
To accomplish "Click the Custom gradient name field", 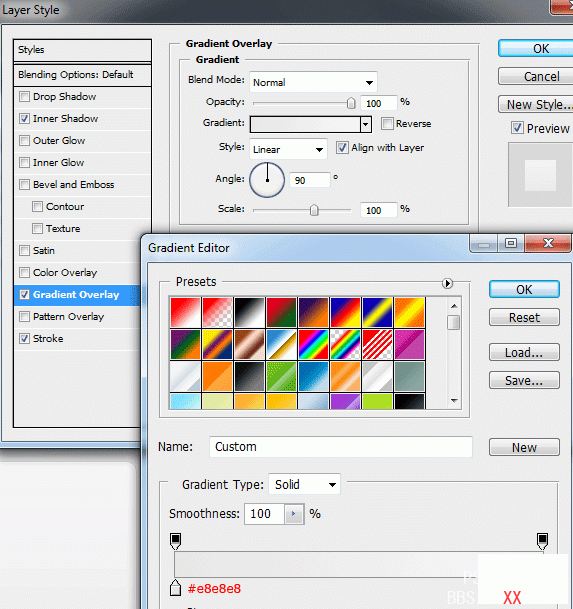I will point(341,447).
